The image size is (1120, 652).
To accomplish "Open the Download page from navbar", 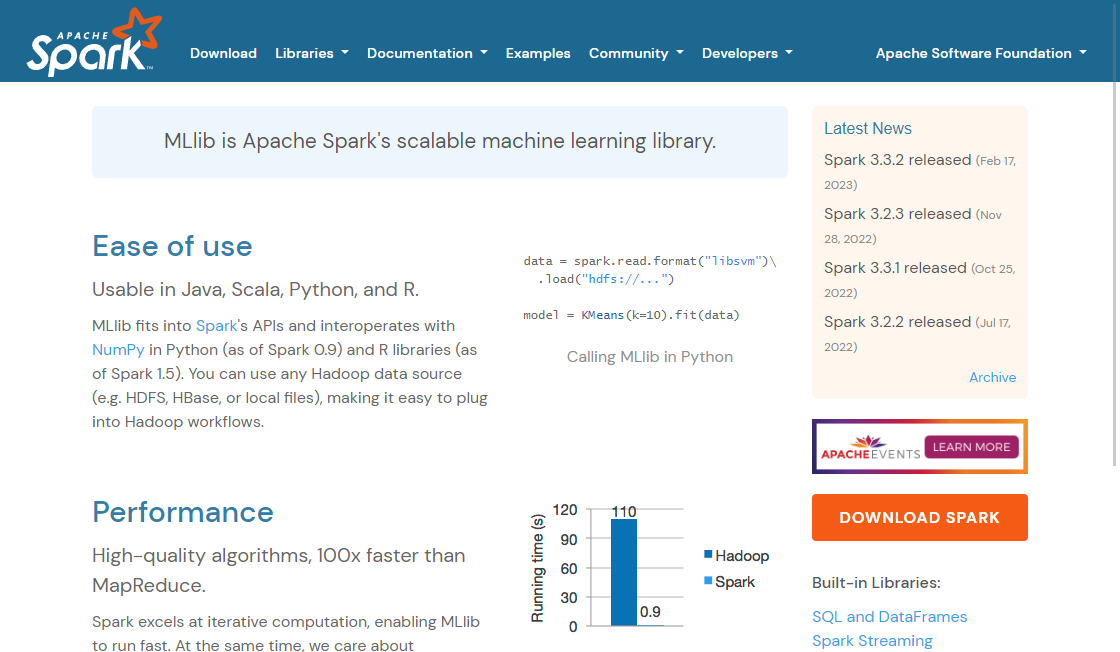I will point(223,53).
